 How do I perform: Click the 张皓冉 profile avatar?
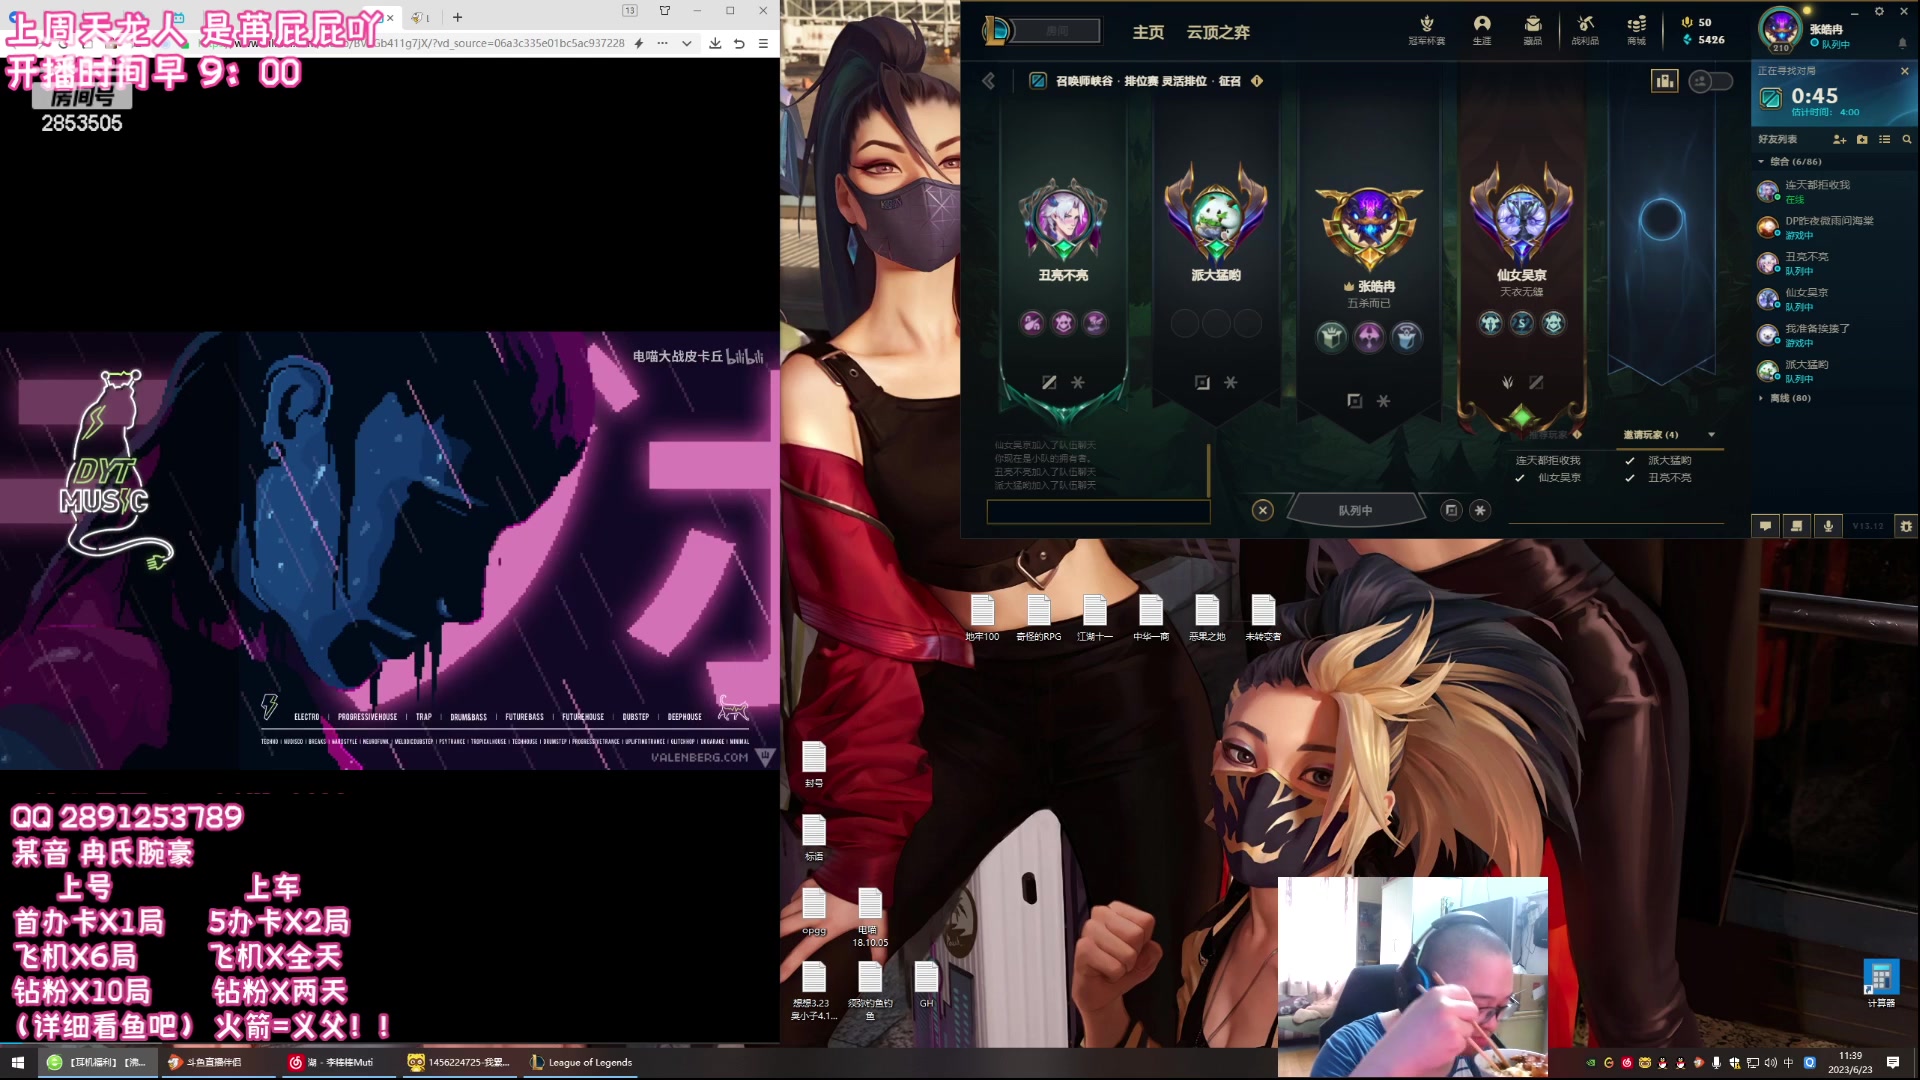coord(1781,29)
